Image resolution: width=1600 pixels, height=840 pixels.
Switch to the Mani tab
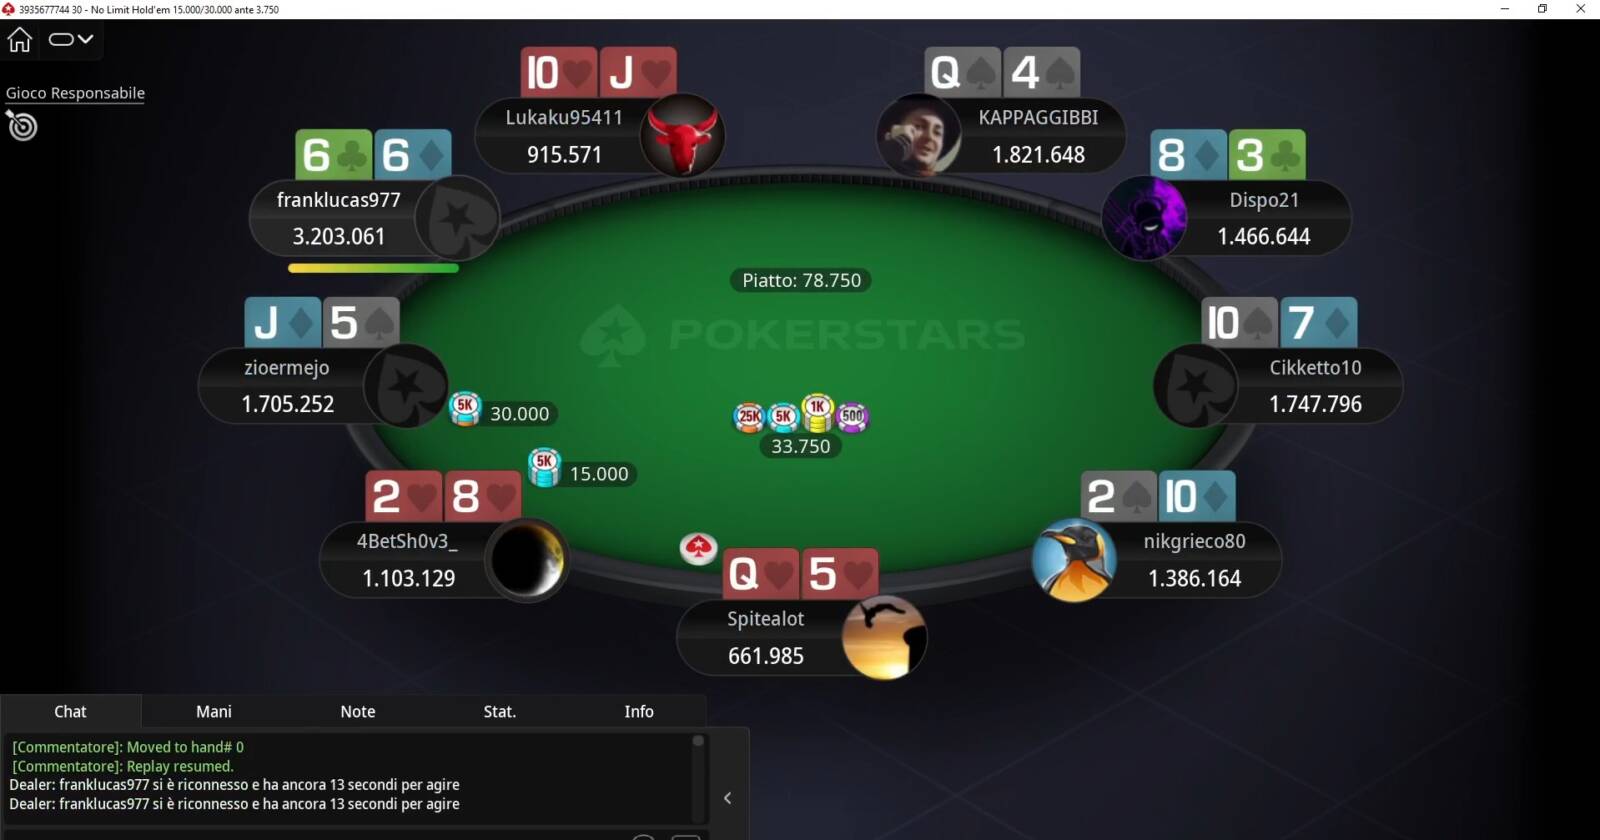214,711
